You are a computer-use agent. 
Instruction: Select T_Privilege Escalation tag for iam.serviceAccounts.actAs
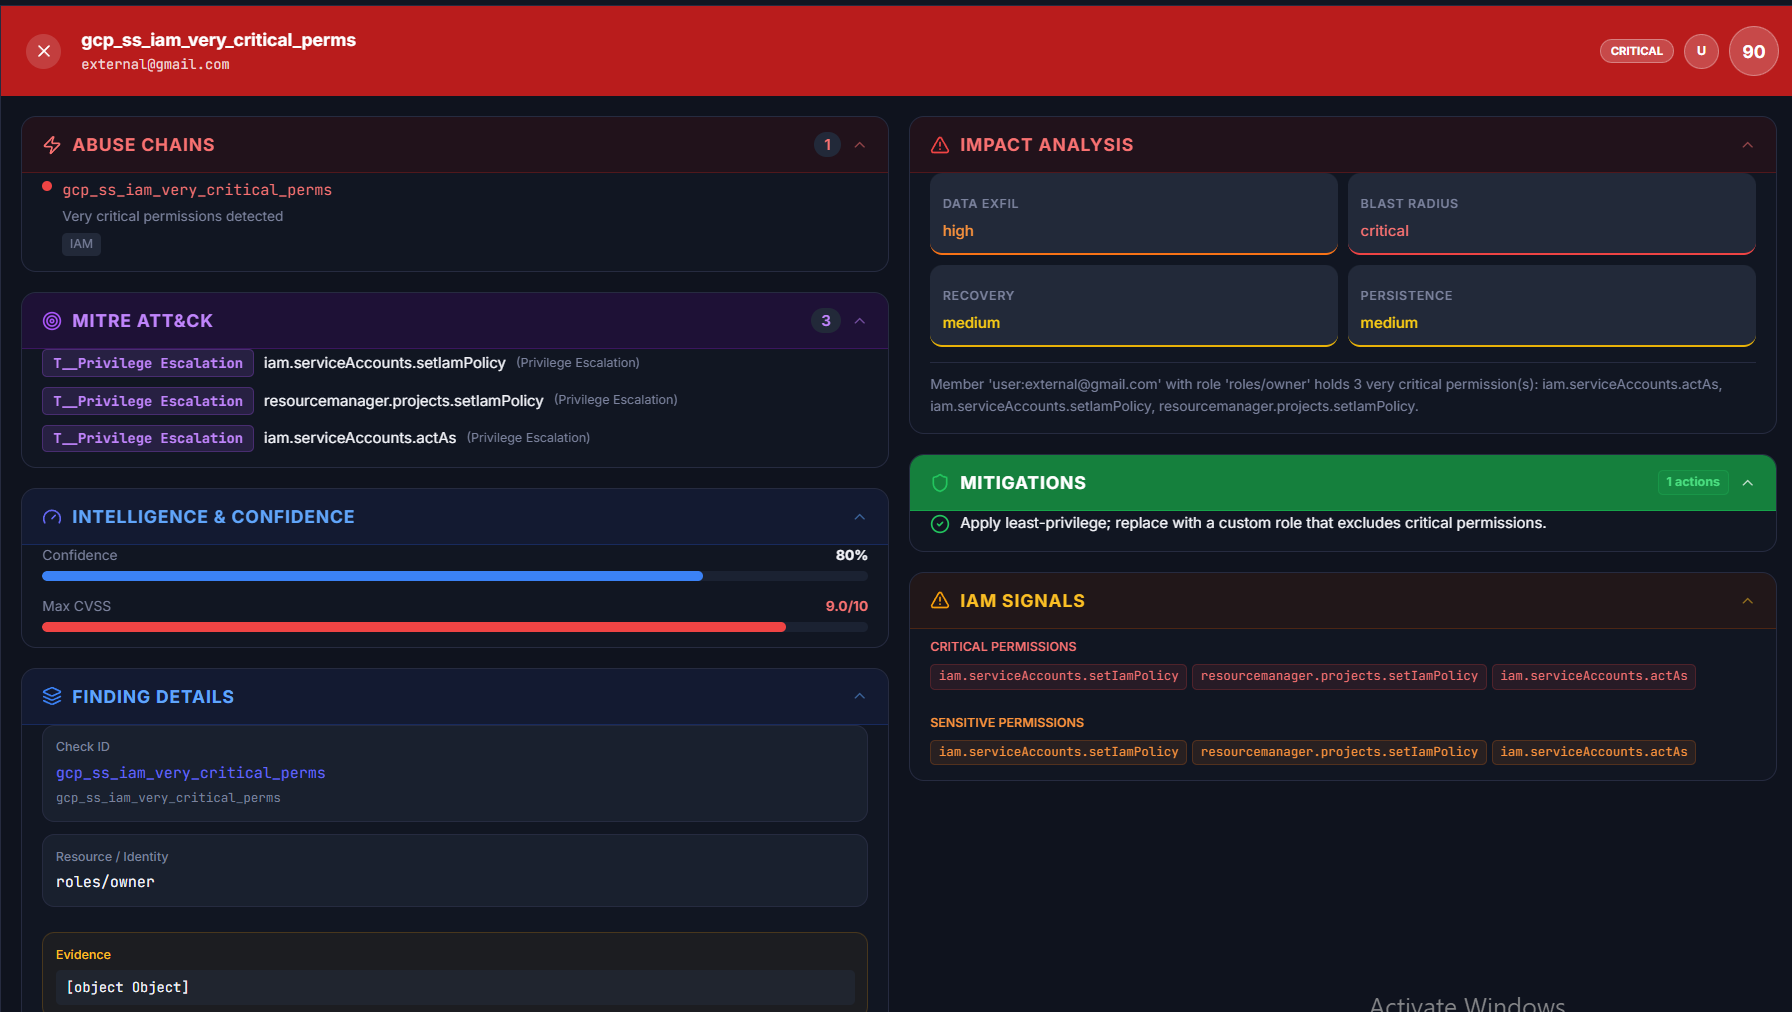148,438
